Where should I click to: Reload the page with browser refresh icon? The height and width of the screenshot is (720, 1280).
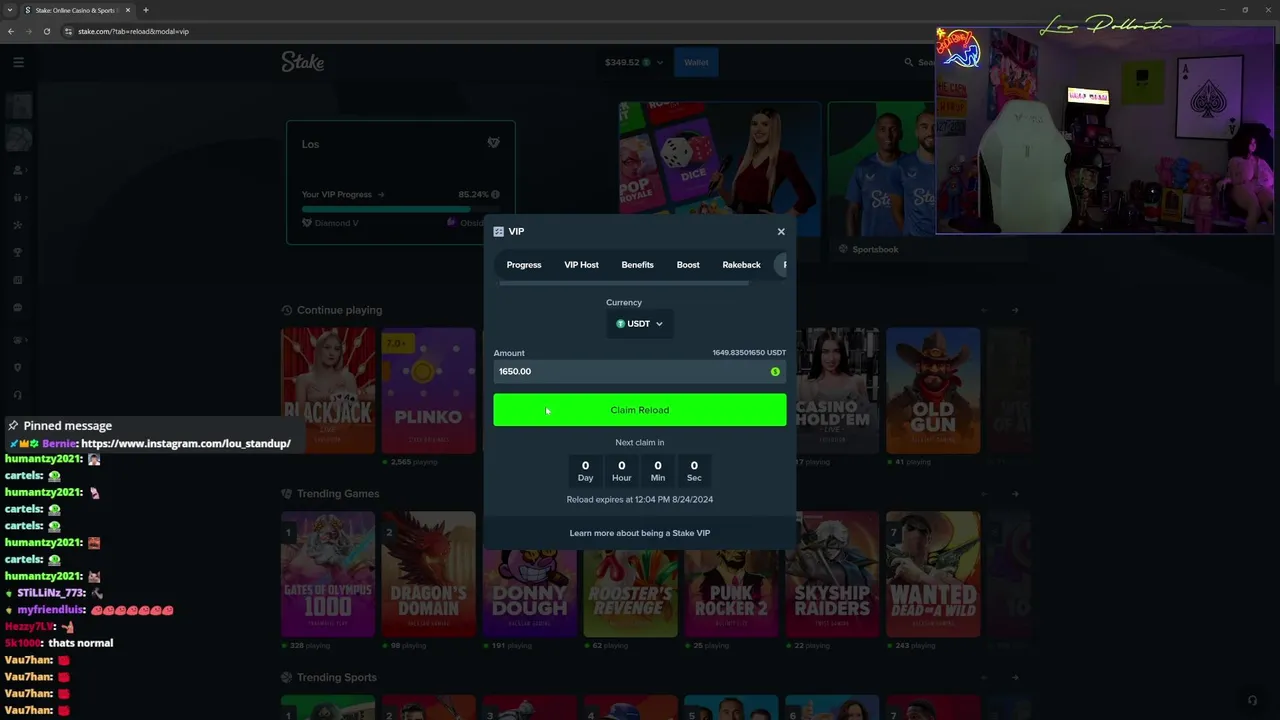click(47, 31)
